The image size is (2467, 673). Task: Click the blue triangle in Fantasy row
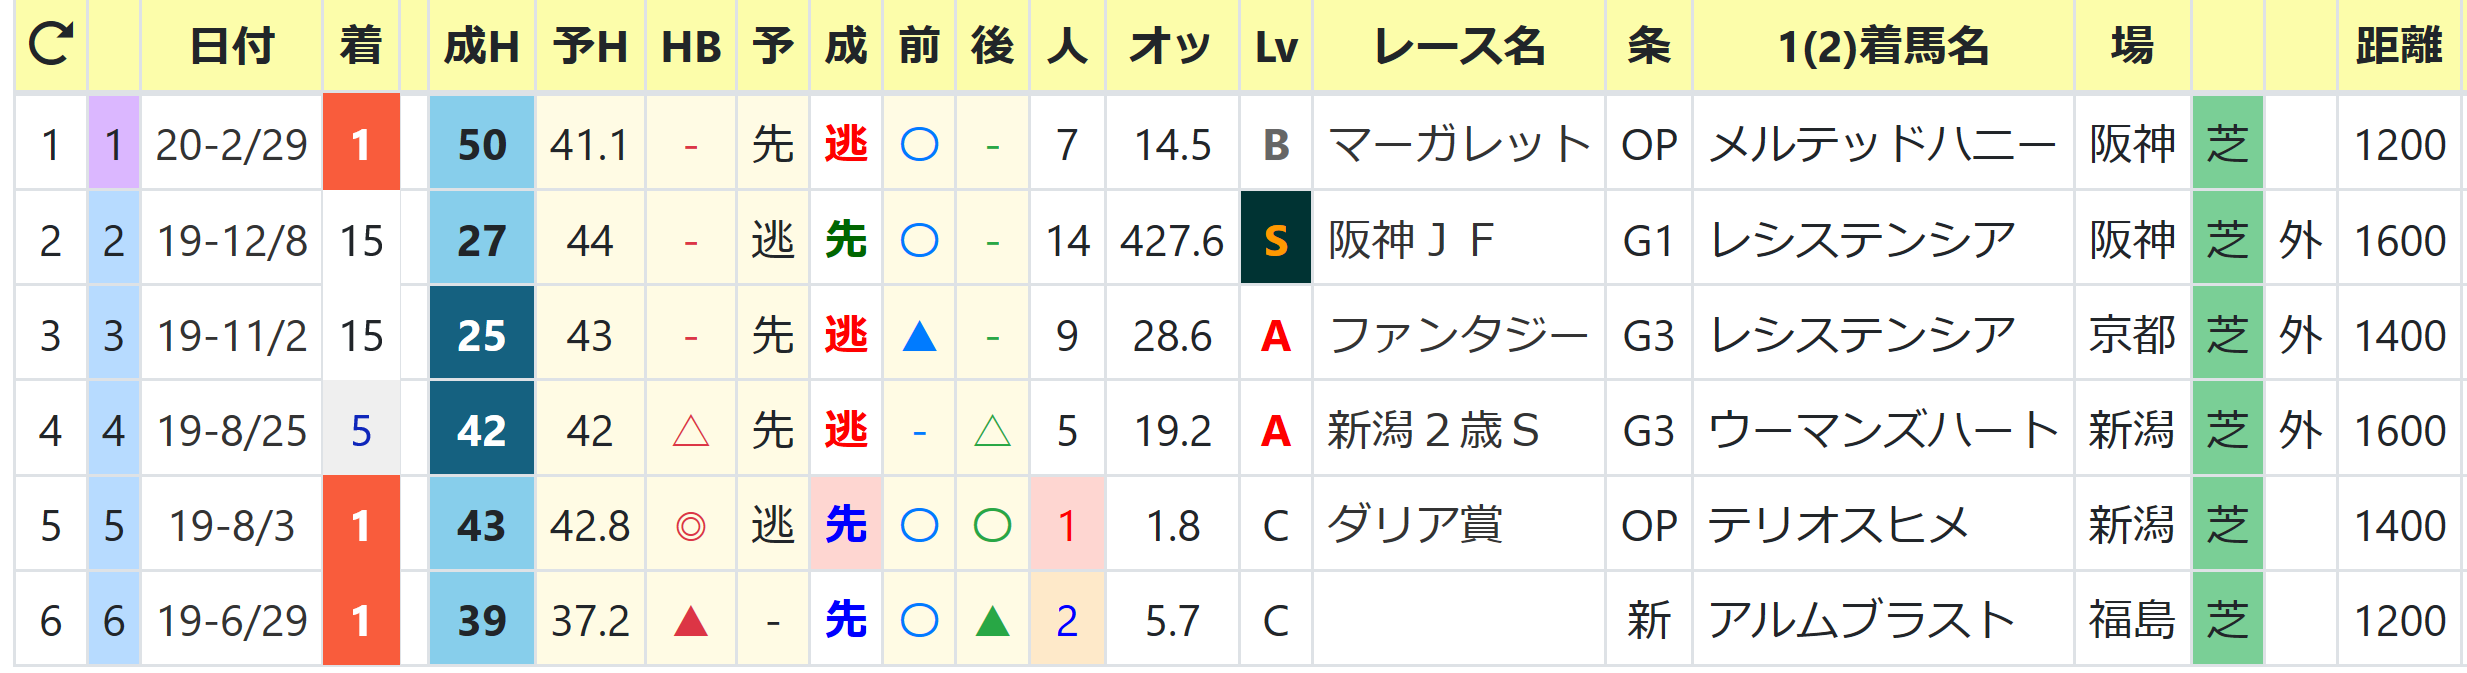point(919,336)
